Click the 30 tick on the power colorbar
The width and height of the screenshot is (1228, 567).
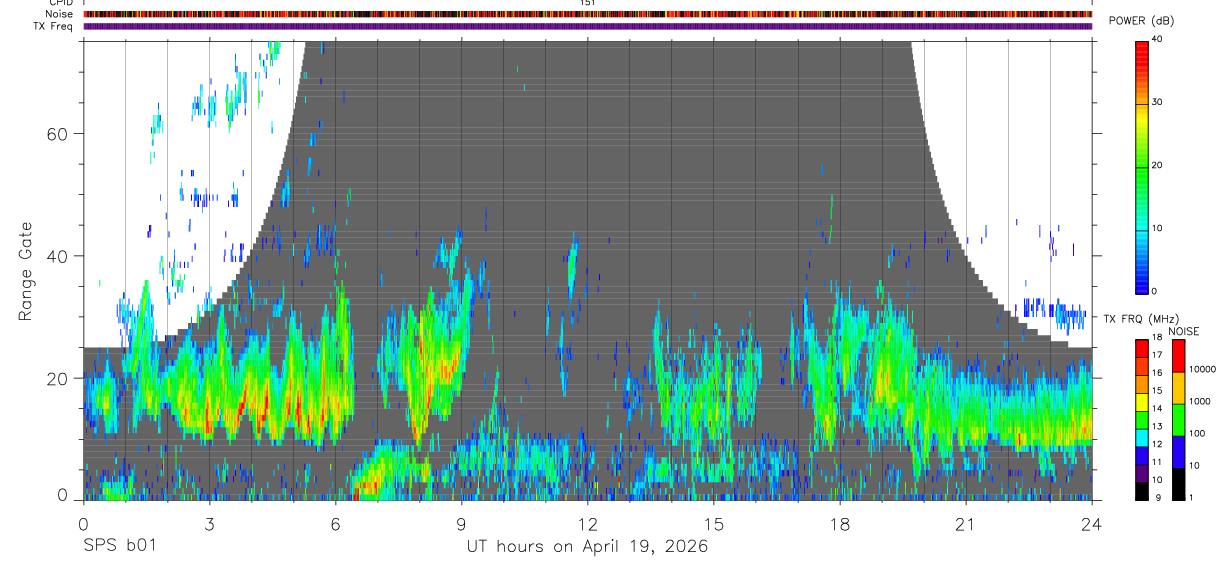click(1158, 103)
